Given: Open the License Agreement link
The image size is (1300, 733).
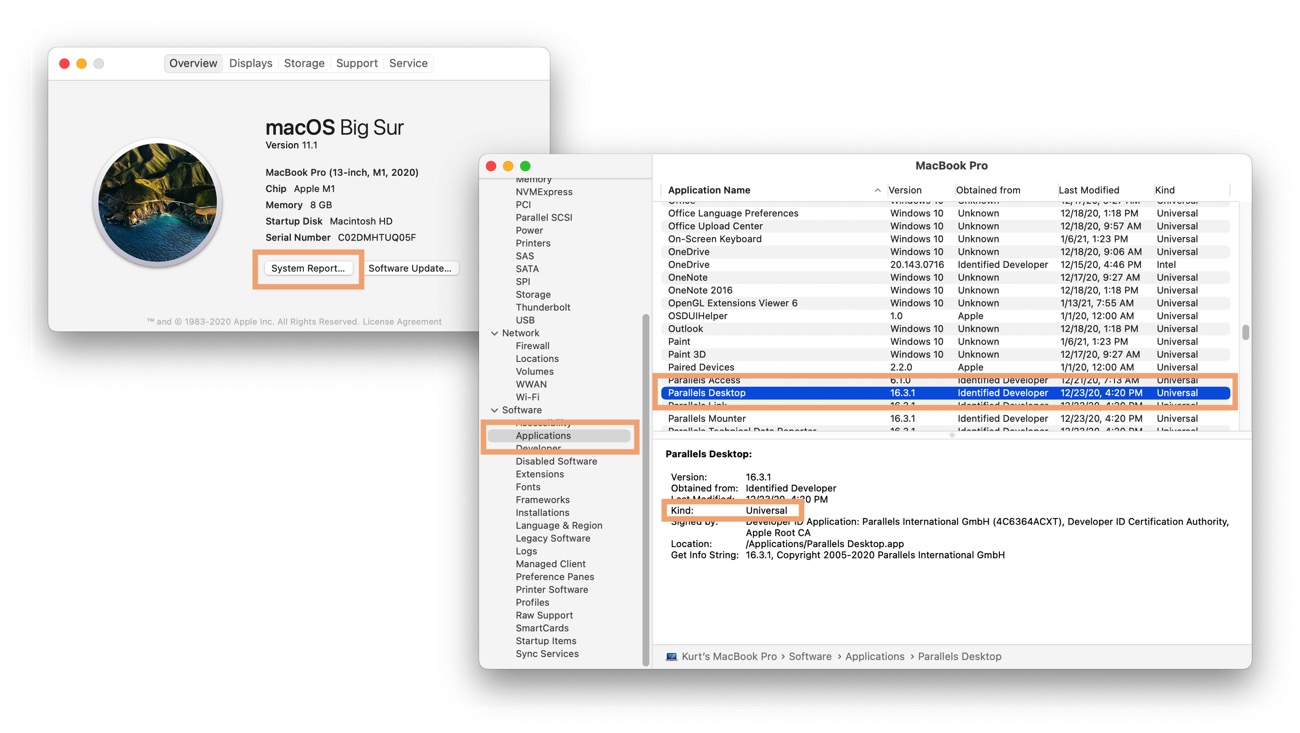Looking at the screenshot, I should point(402,322).
